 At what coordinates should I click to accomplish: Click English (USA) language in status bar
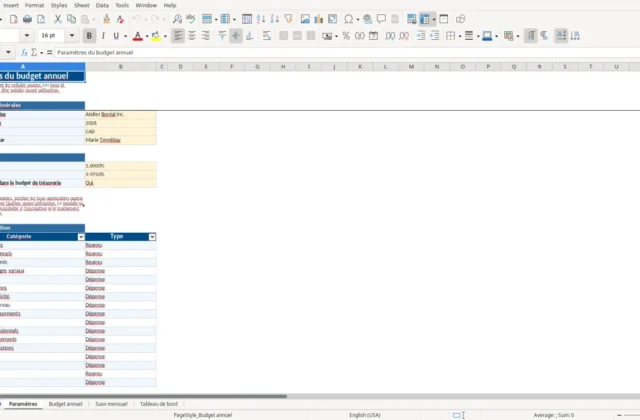(x=364, y=415)
